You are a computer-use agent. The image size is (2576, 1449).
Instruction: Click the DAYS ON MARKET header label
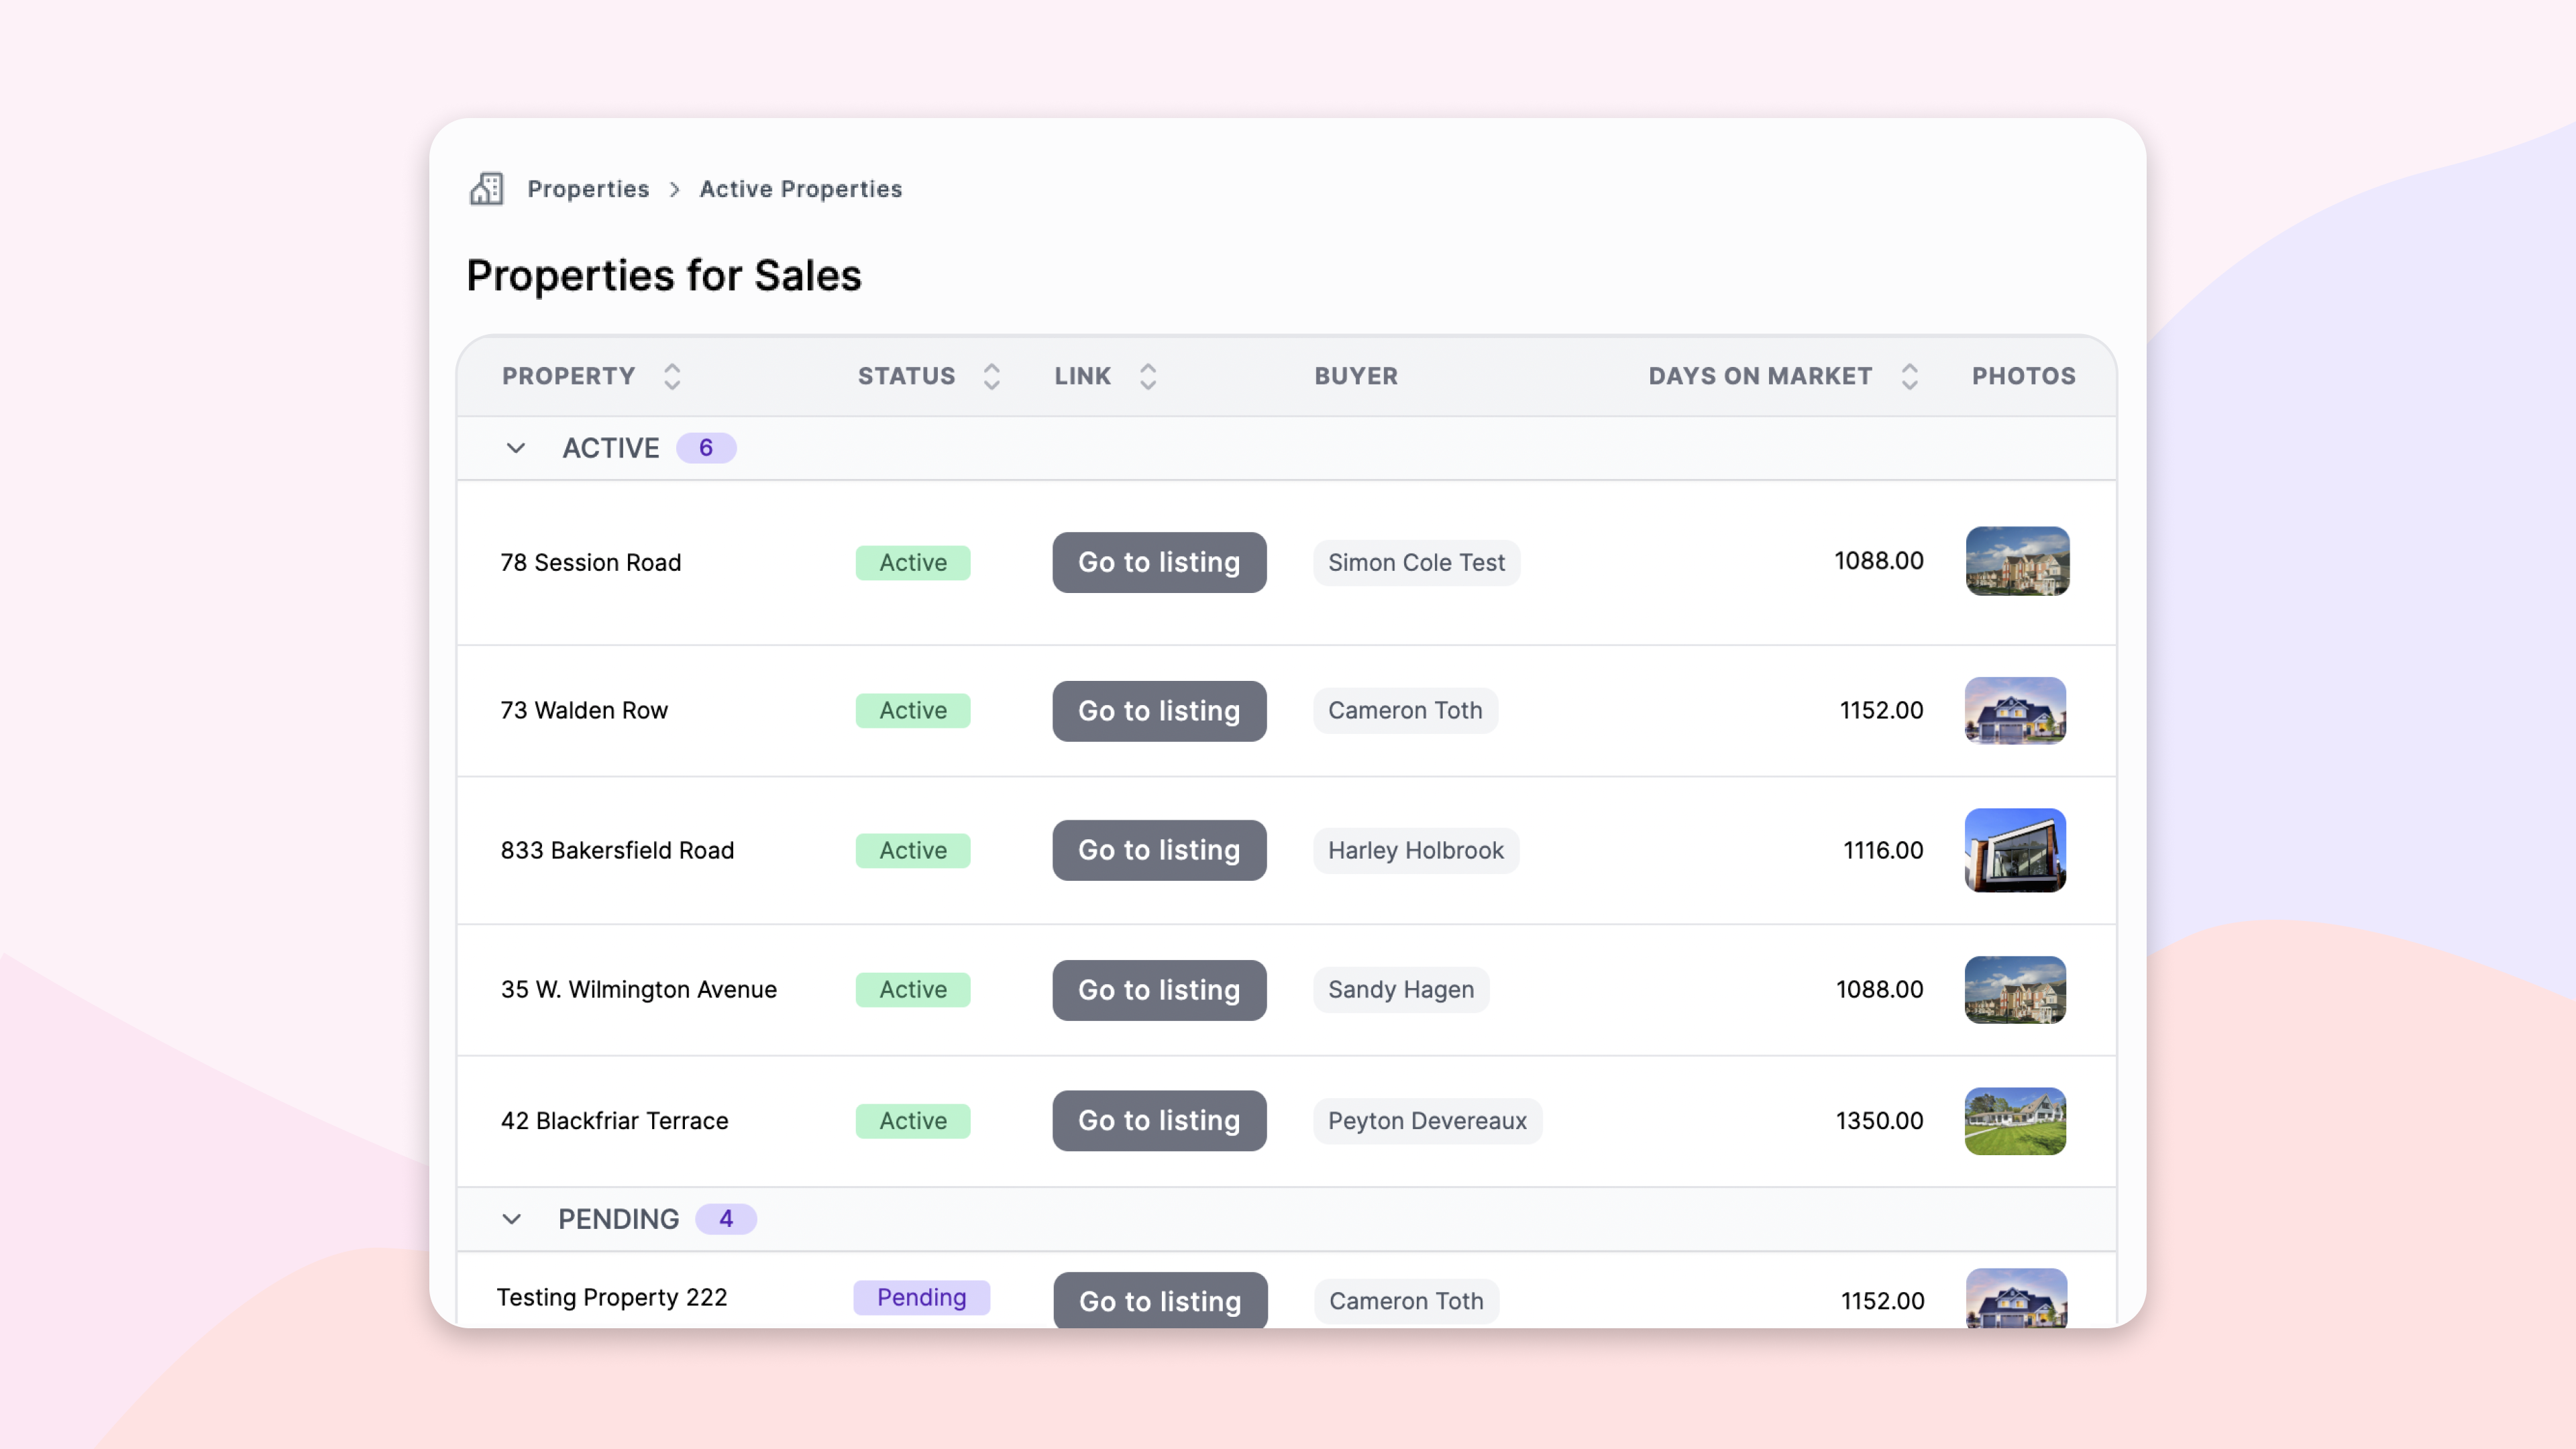coord(1760,376)
